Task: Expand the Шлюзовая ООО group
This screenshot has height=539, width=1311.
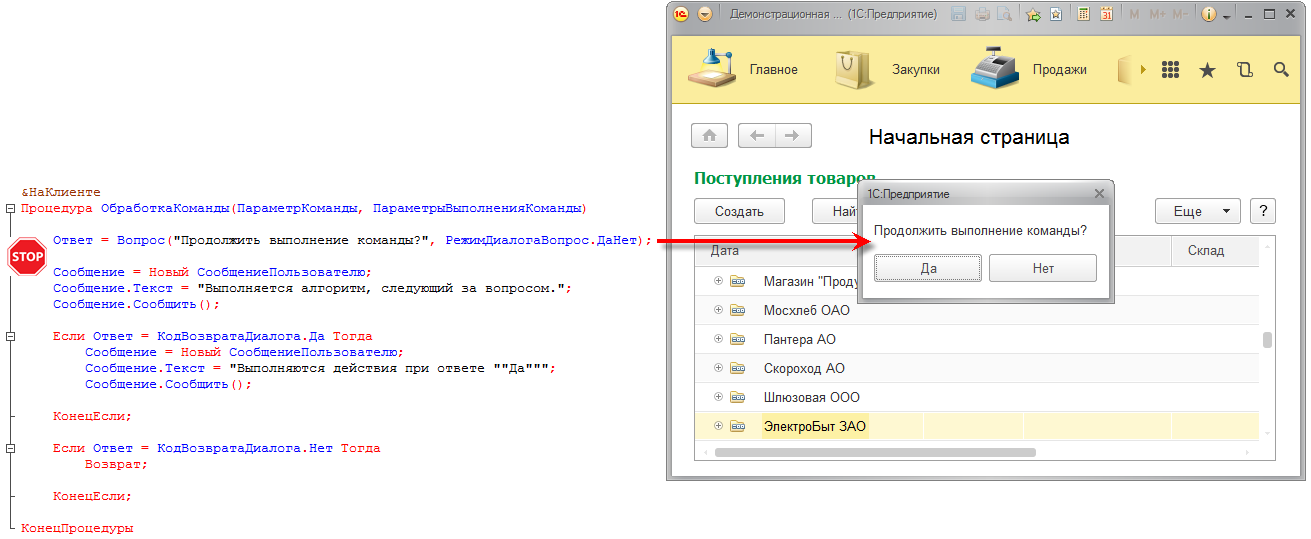Action: click(718, 397)
